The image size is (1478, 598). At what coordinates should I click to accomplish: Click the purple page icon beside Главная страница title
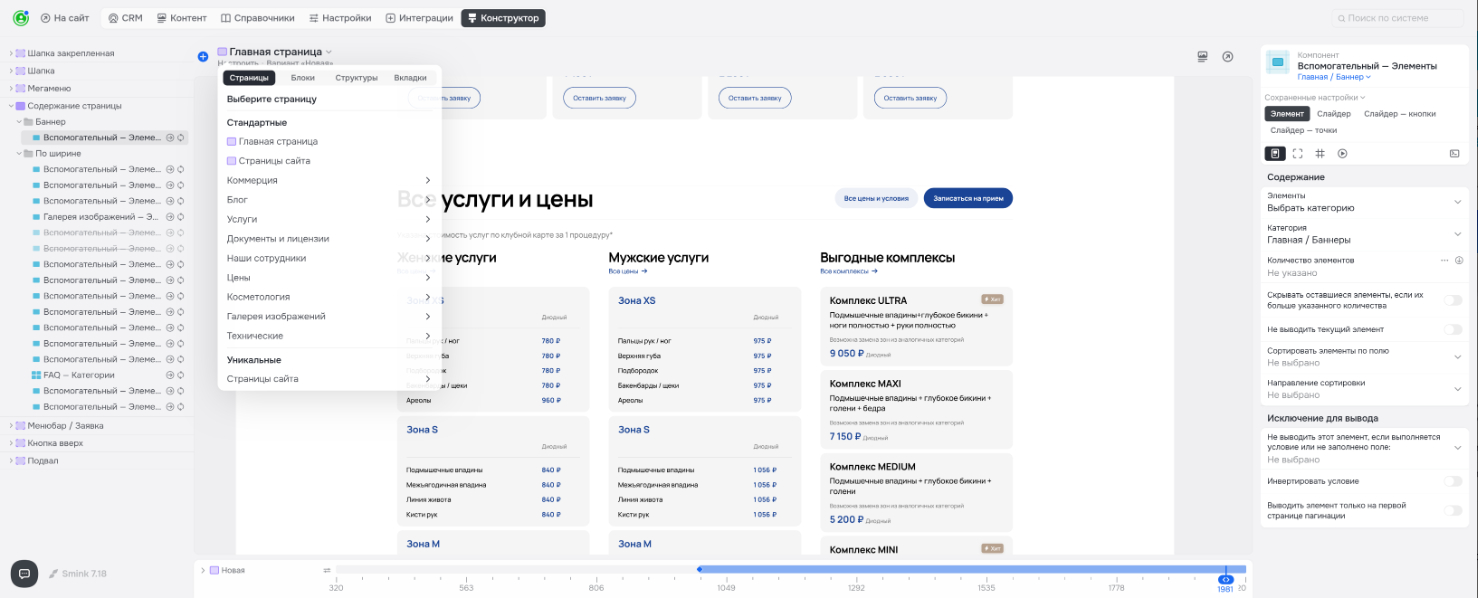coord(222,51)
